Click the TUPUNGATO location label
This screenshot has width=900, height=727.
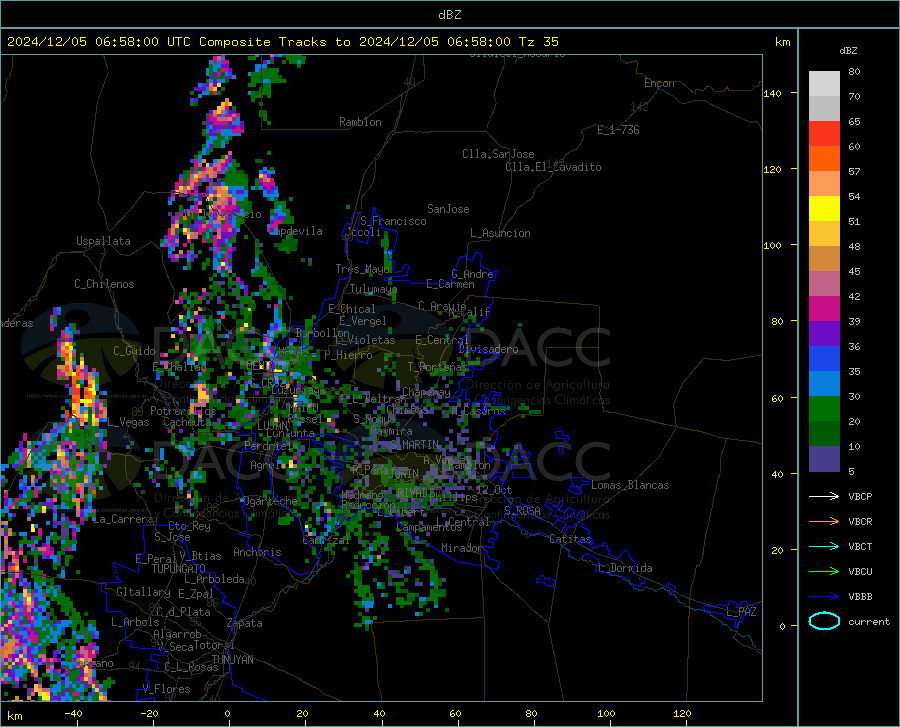179,569
